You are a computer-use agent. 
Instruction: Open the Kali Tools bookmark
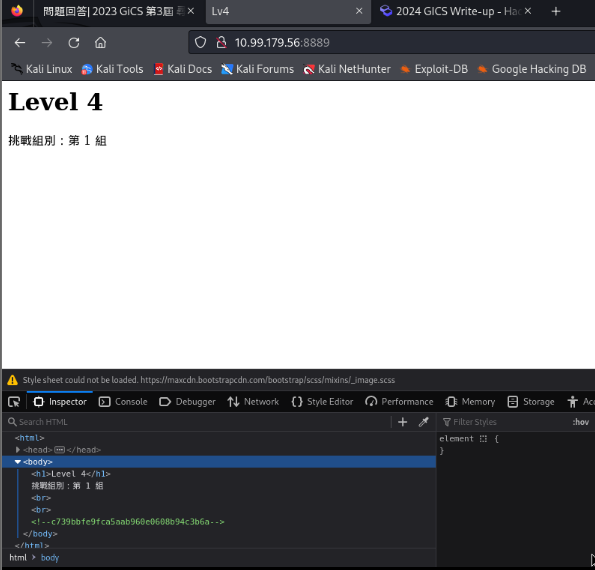point(112,69)
